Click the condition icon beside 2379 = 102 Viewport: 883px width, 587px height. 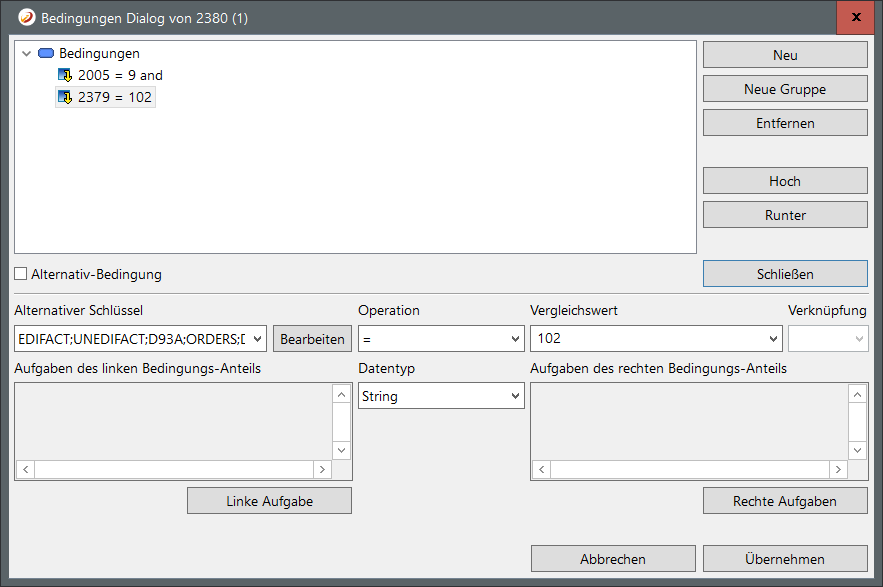pos(65,97)
